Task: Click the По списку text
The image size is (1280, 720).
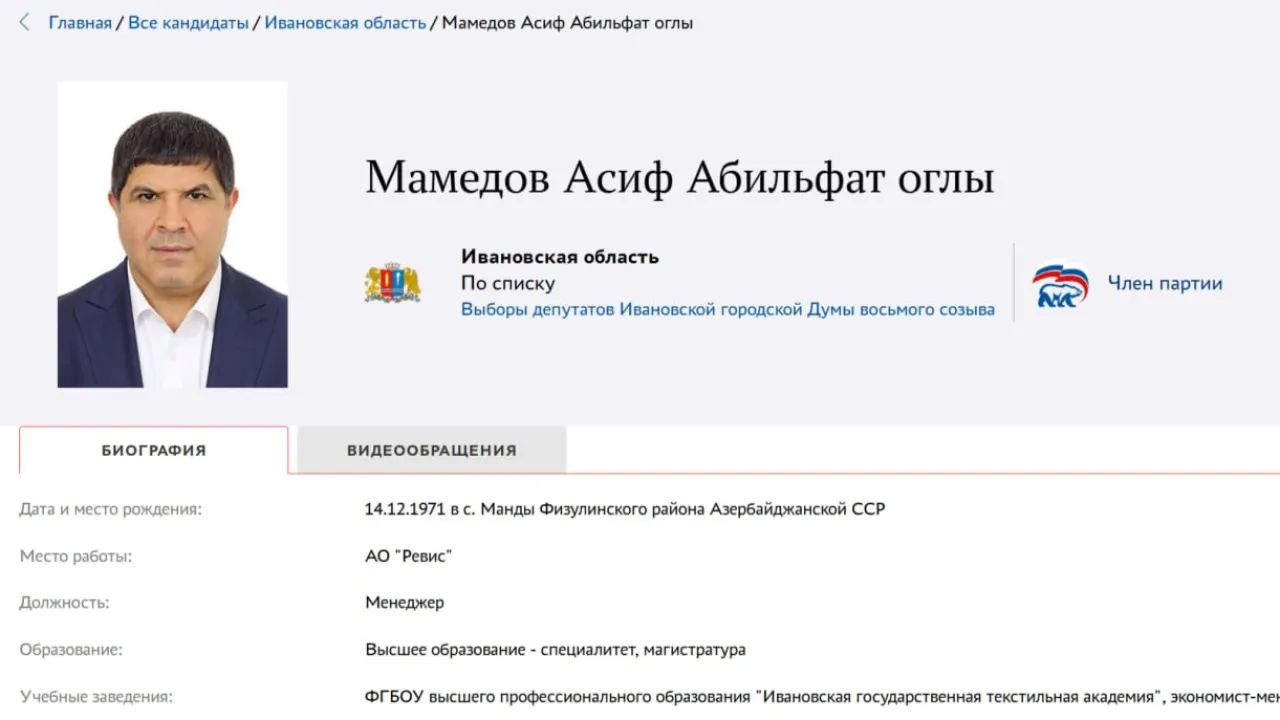Action: (507, 283)
